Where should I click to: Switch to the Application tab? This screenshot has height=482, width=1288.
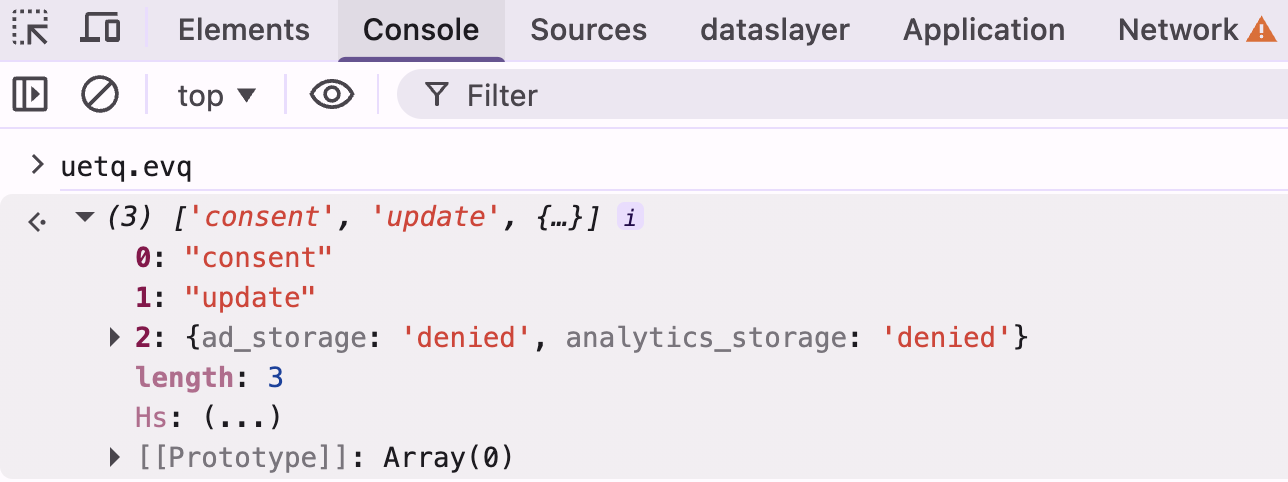point(984,30)
